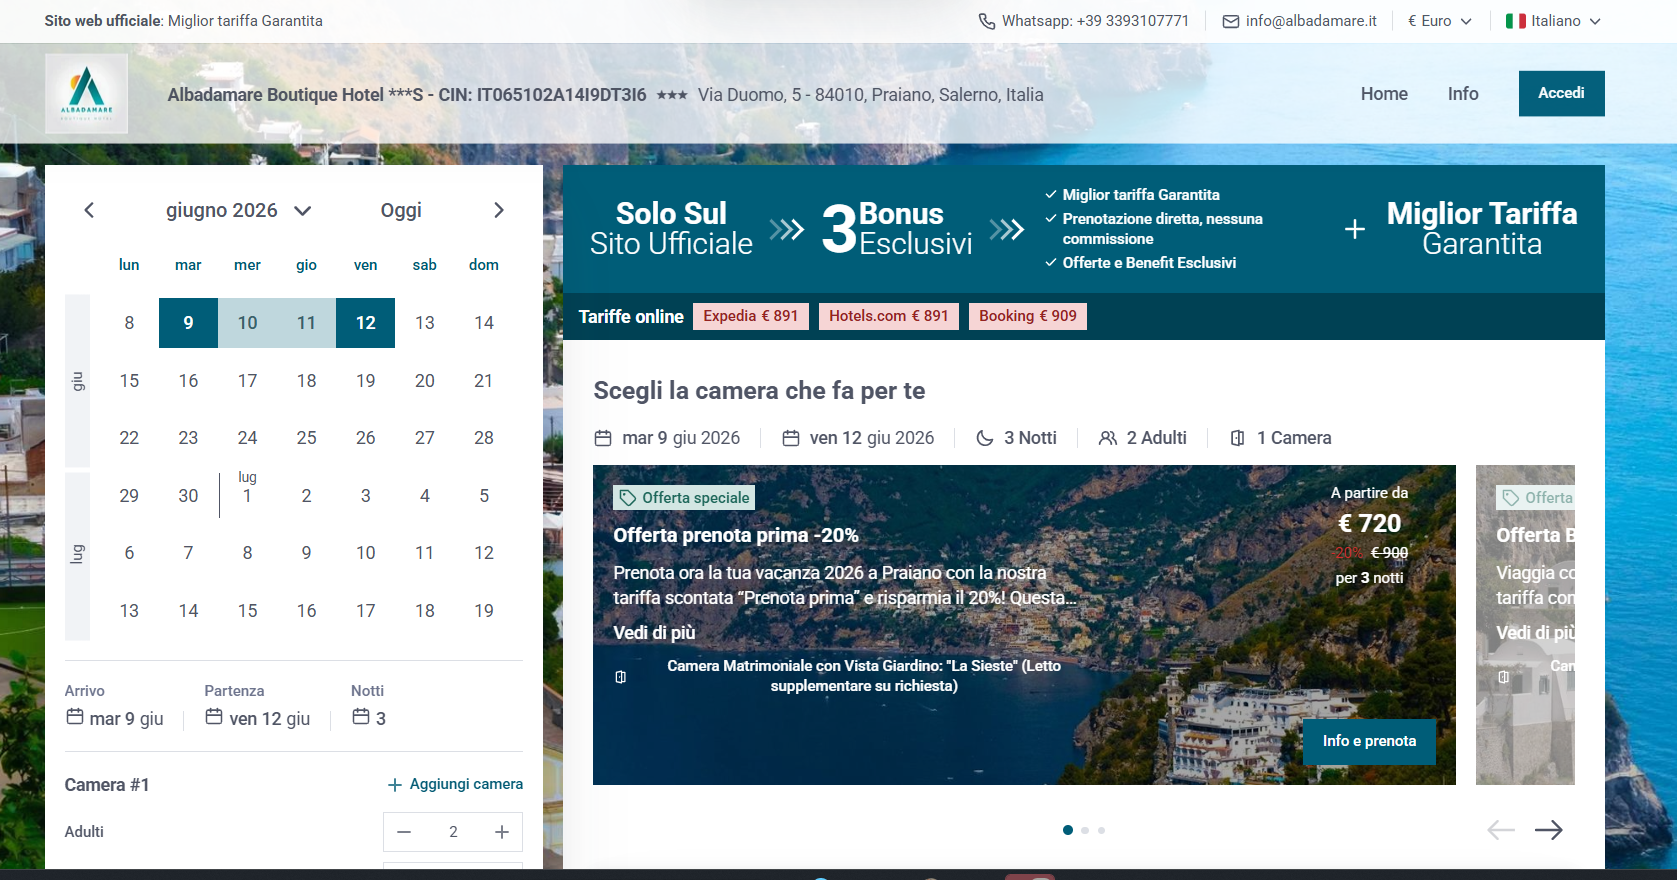Screen dimensions: 1677x880
Task: Click the partially visible second offer card
Action: click(1525, 625)
